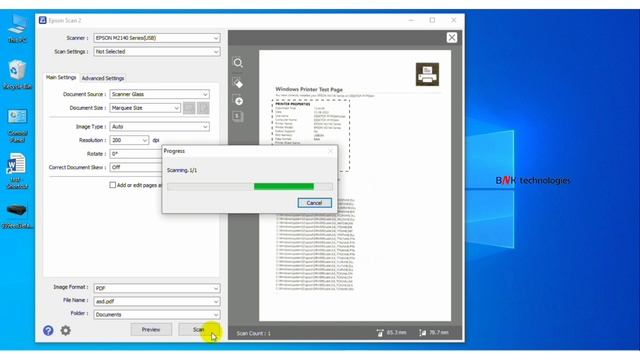Select the landscape orientation button beside Document Size
Image resolution: width=640 pixels, height=360 pixels.
[203, 108]
